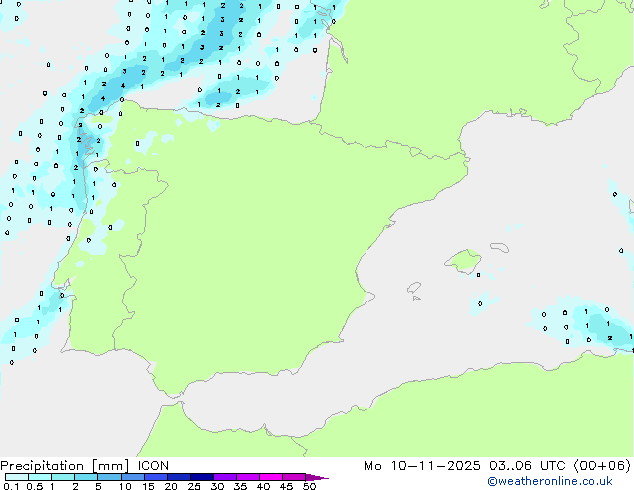Viewport: 634px width, 490px height.
Task: Click the '20' legend scale label
Action: (171, 486)
